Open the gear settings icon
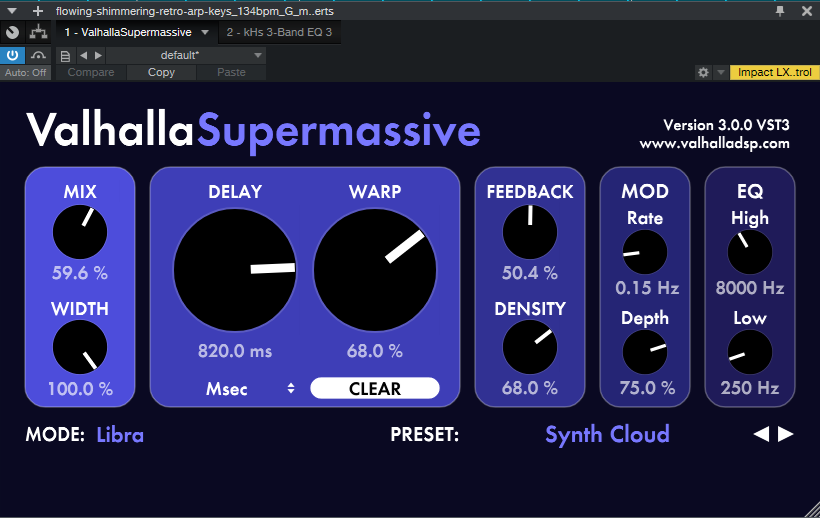The height and width of the screenshot is (518, 820). [x=703, y=73]
